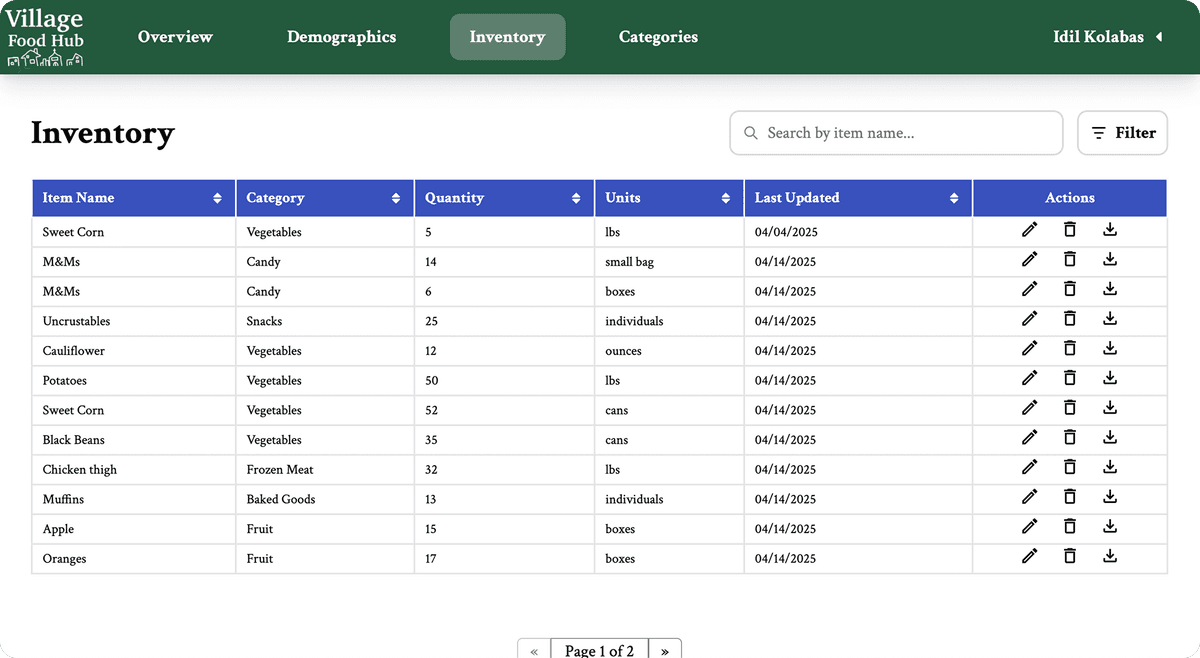Sort table by Item Name column
Viewport: 1200px width, 658px height.
(217, 198)
